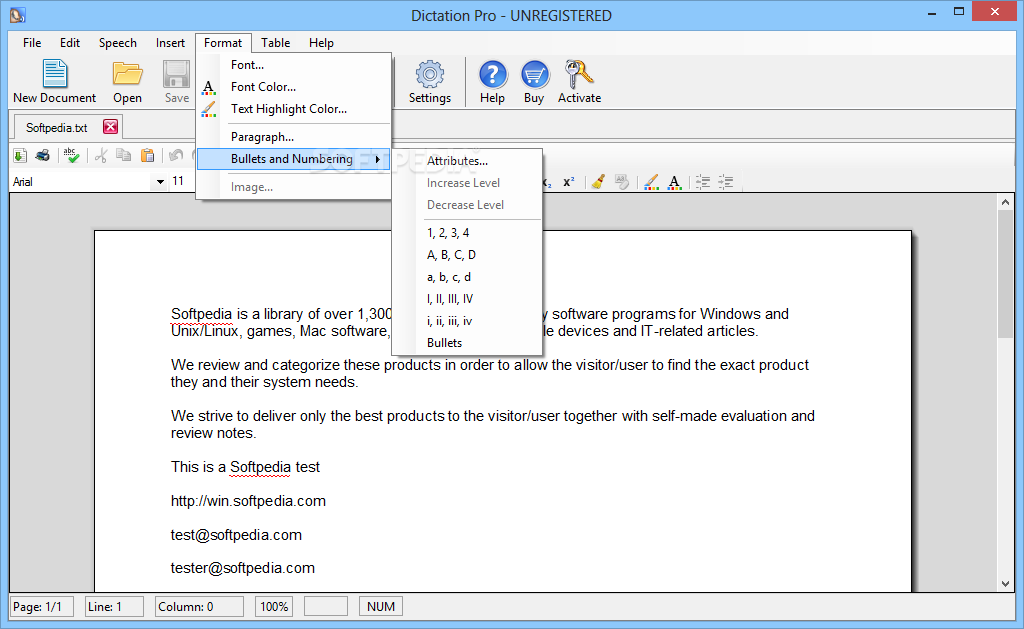
Task: Click the vertical scrollbar thumb
Action: point(1005,273)
